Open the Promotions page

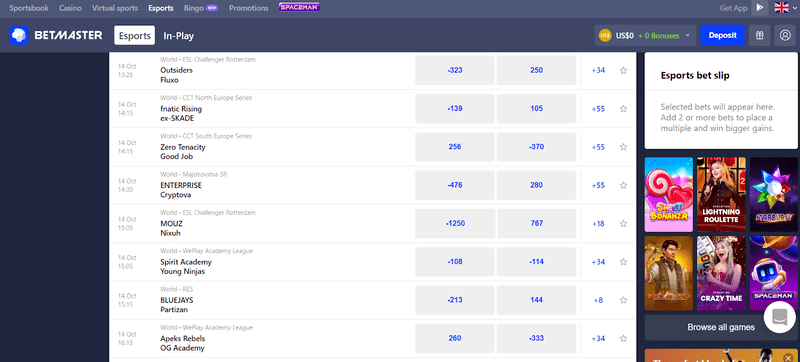248,8
